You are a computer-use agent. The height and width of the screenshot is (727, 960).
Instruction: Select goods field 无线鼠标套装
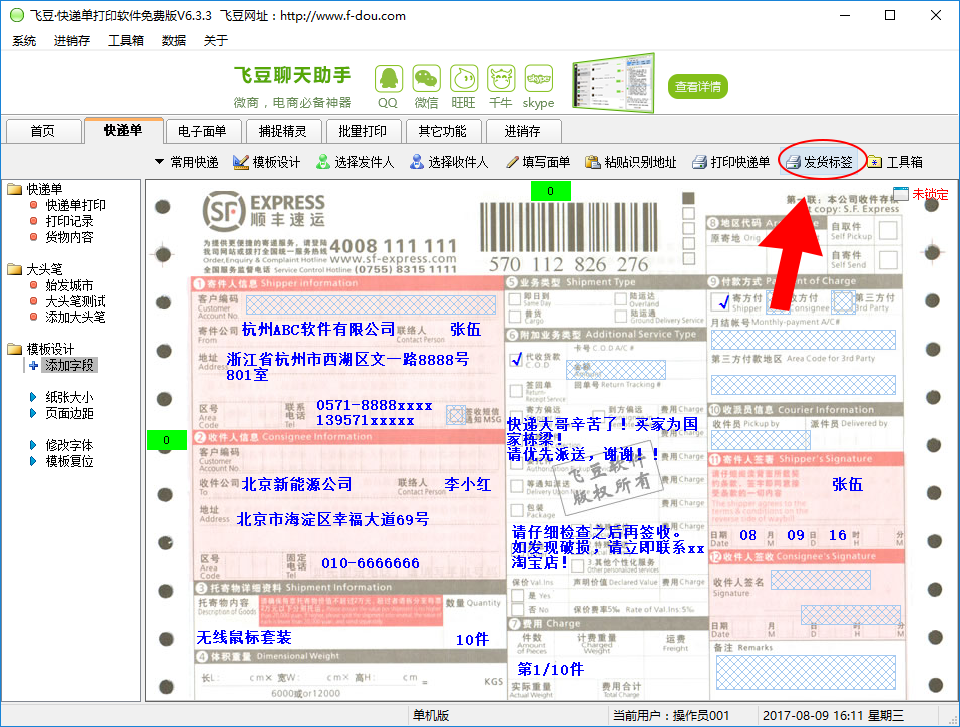(x=244, y=638)
